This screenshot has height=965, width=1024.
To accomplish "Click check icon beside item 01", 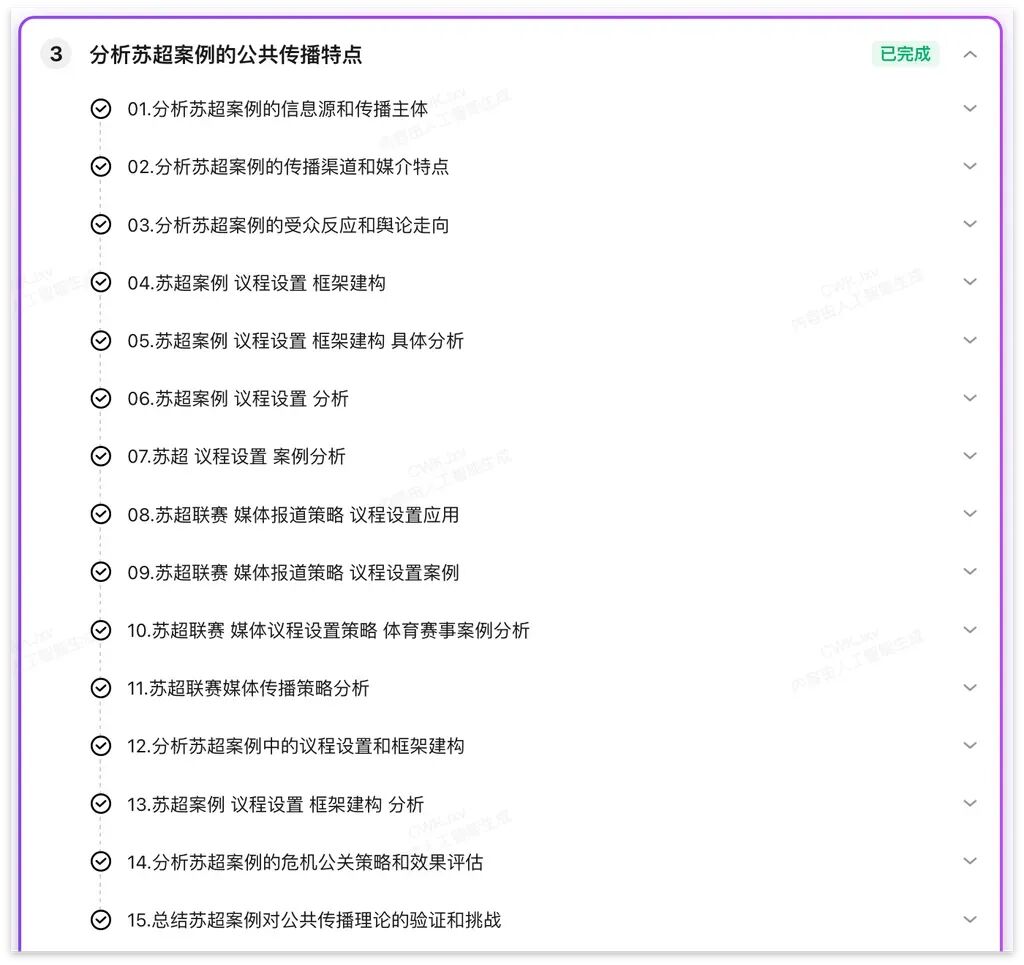I will (101, 108).
